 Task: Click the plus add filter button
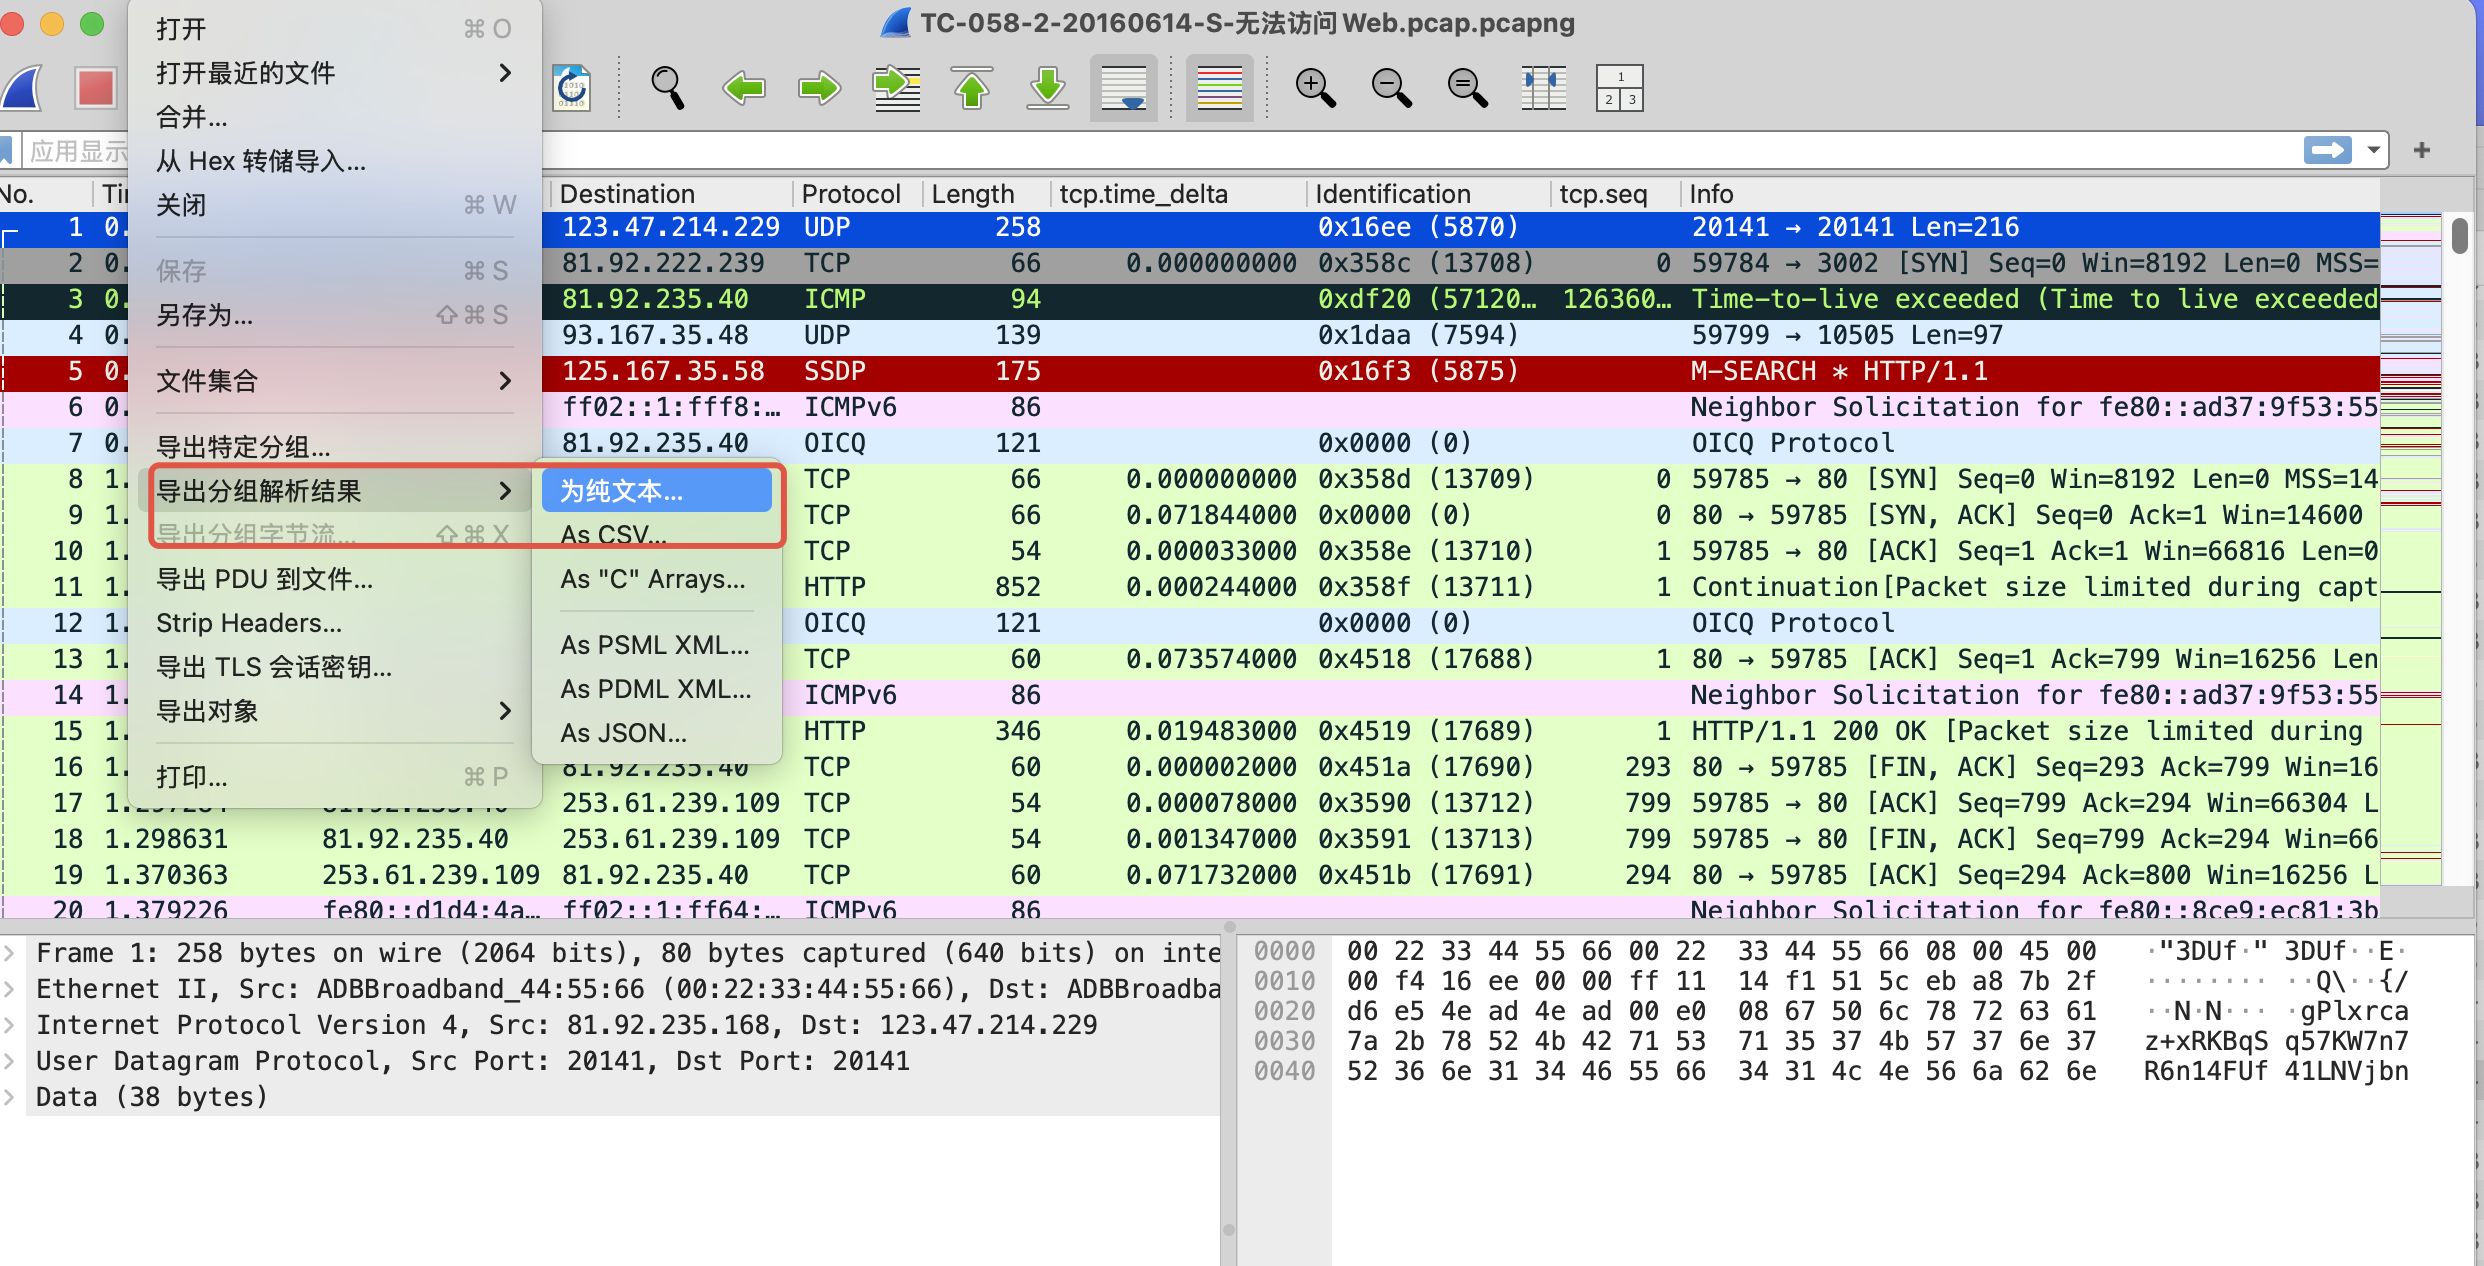pos(2421,150)
